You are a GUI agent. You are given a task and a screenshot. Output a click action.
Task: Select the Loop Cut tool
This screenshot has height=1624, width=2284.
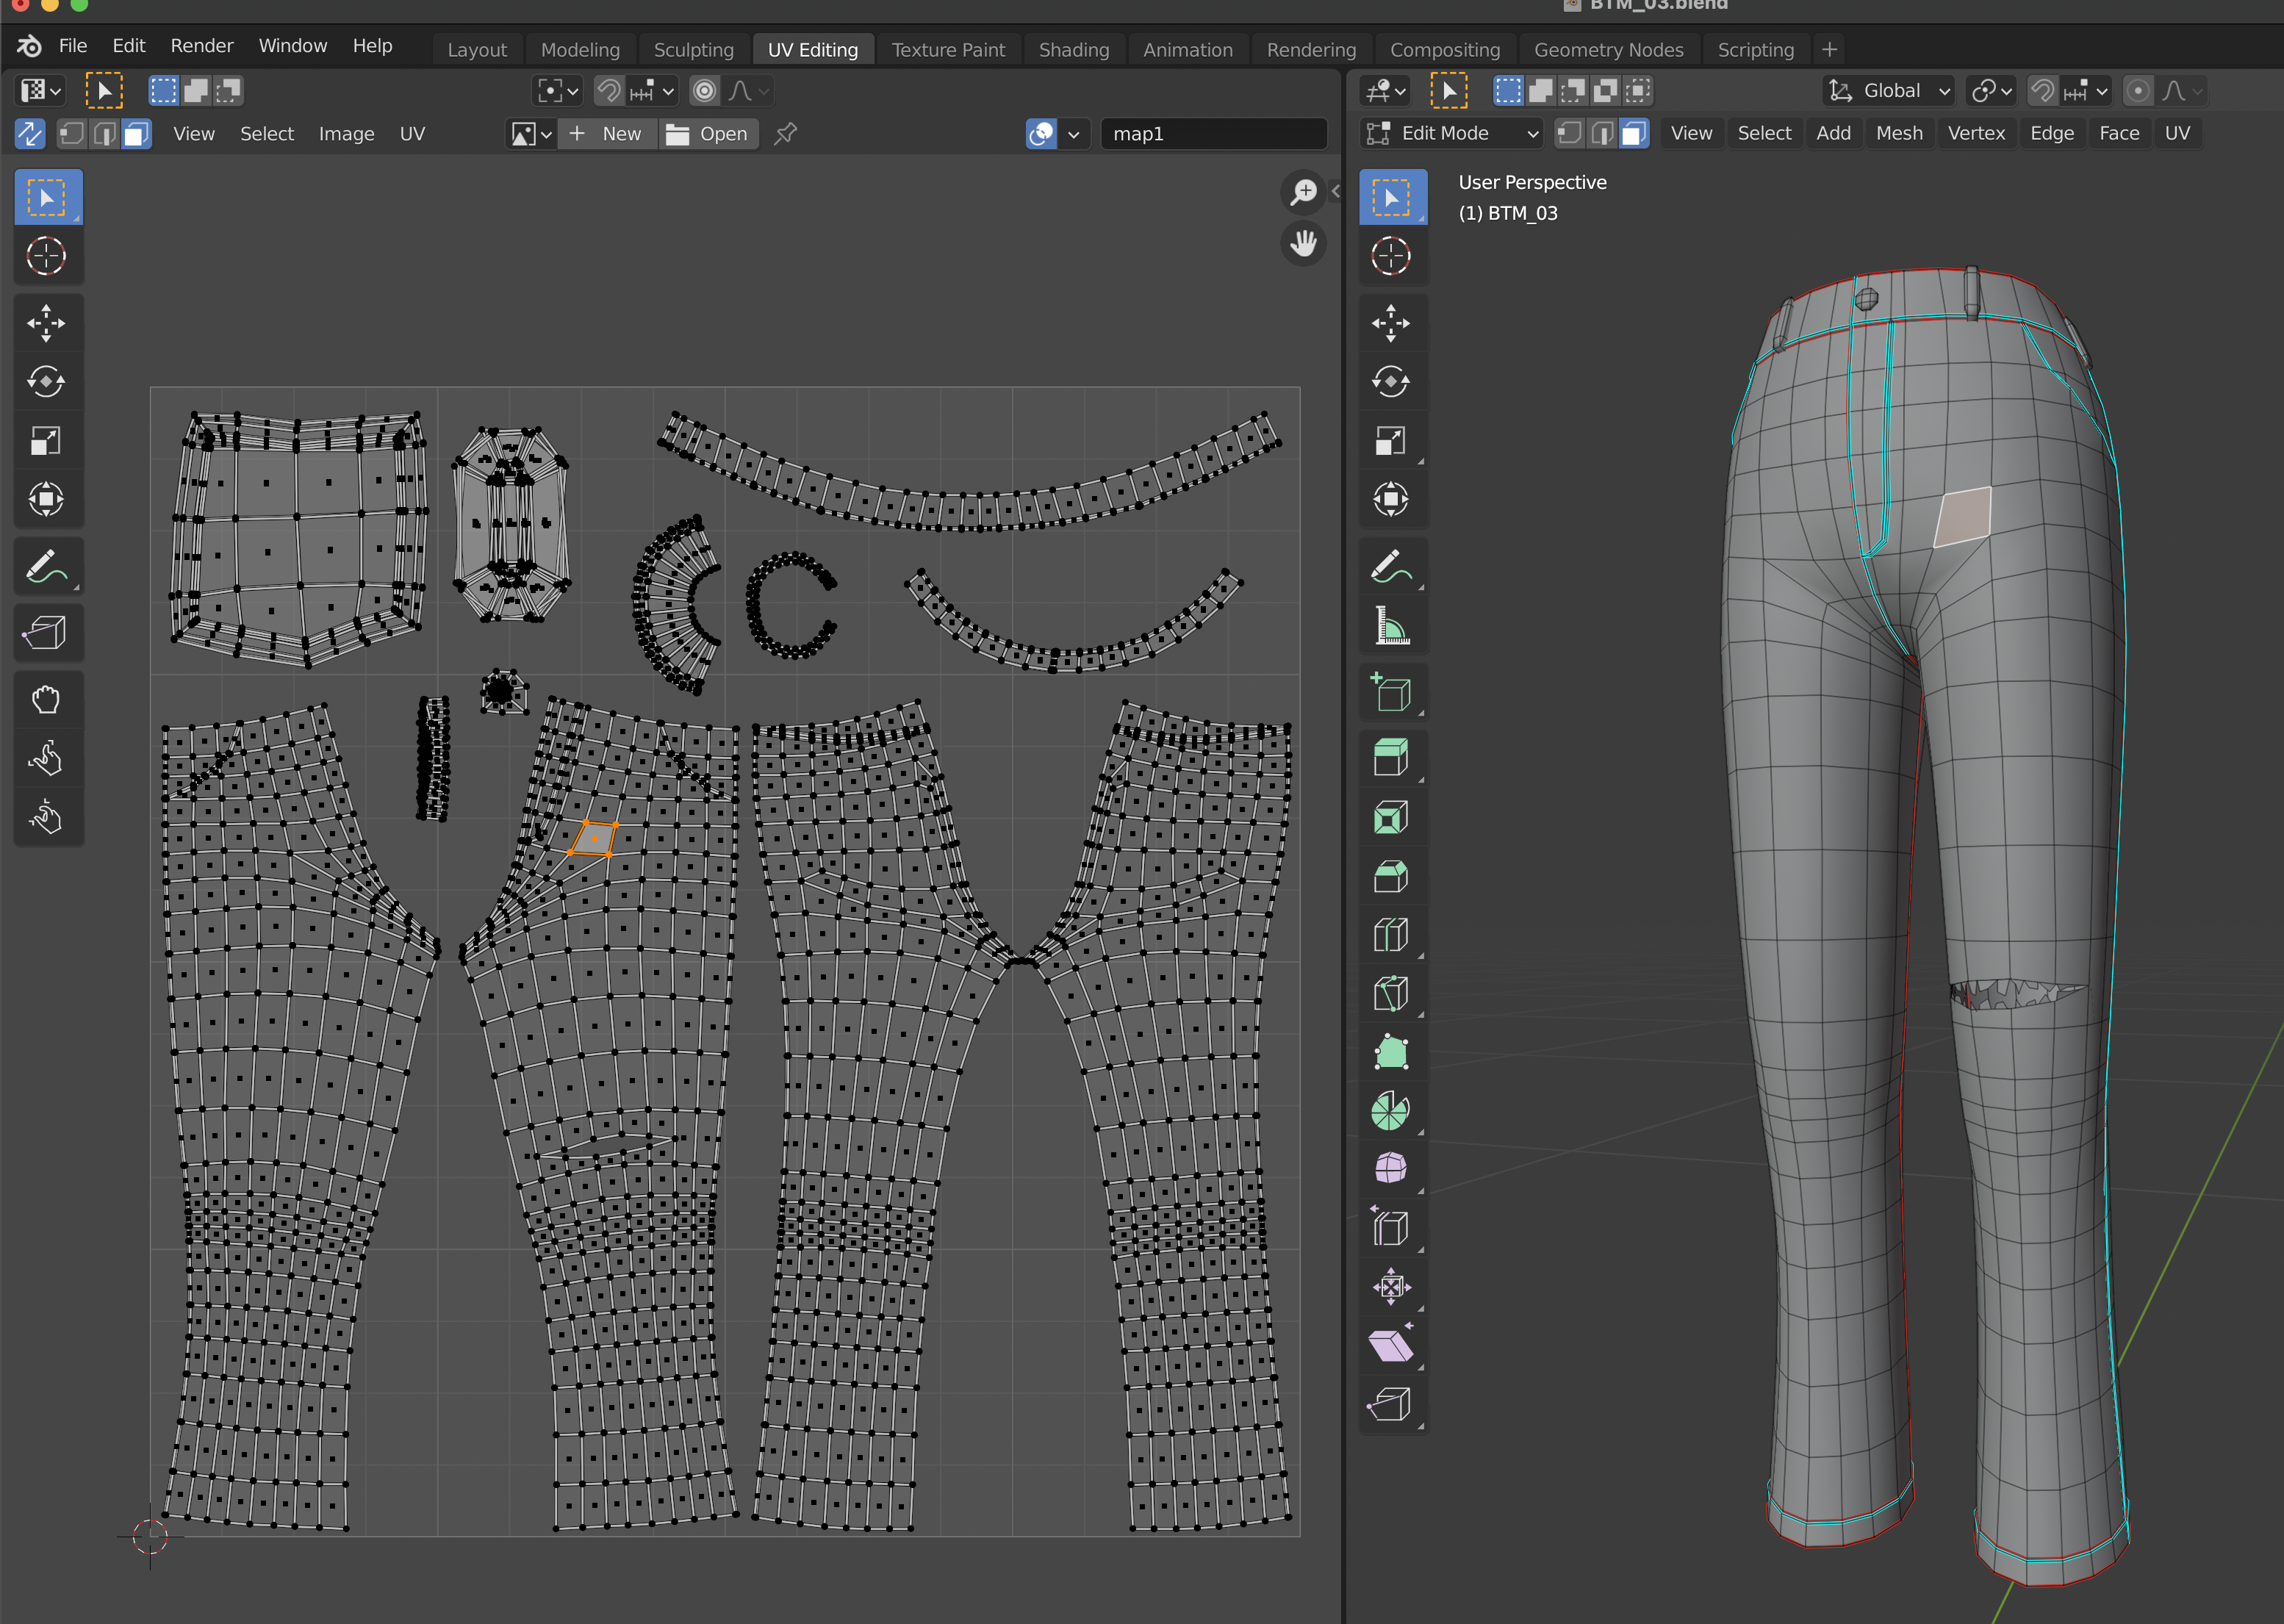(x=1392, y=935)
